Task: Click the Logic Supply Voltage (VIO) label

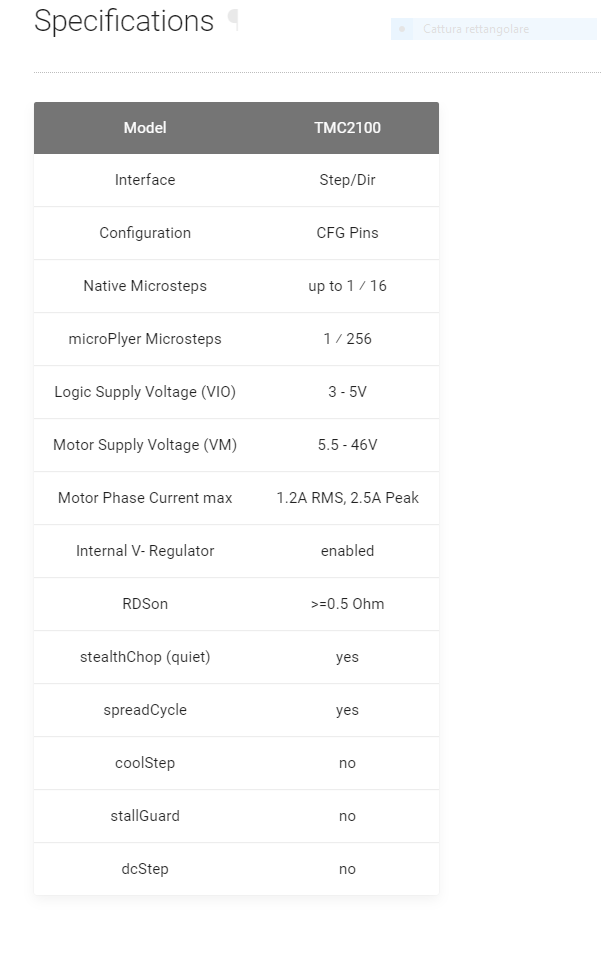Action: pos(145,392)
